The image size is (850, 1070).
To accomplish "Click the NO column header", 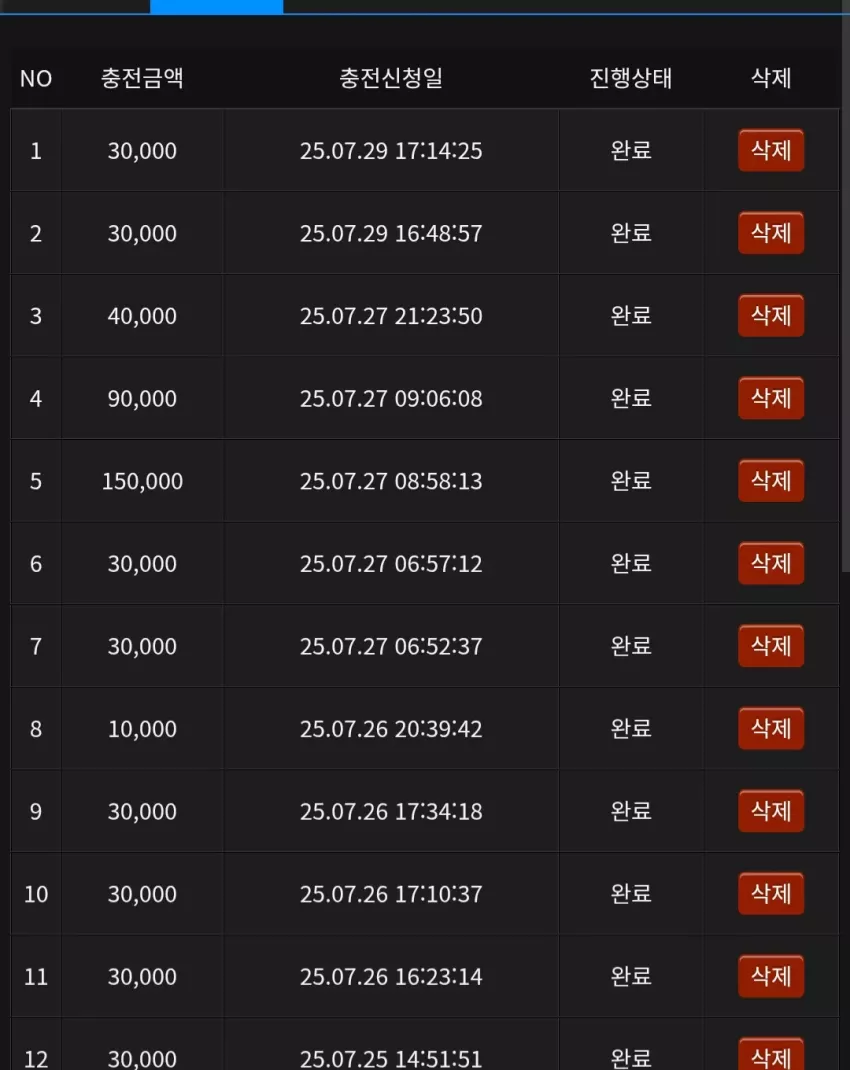I will 36,78.
